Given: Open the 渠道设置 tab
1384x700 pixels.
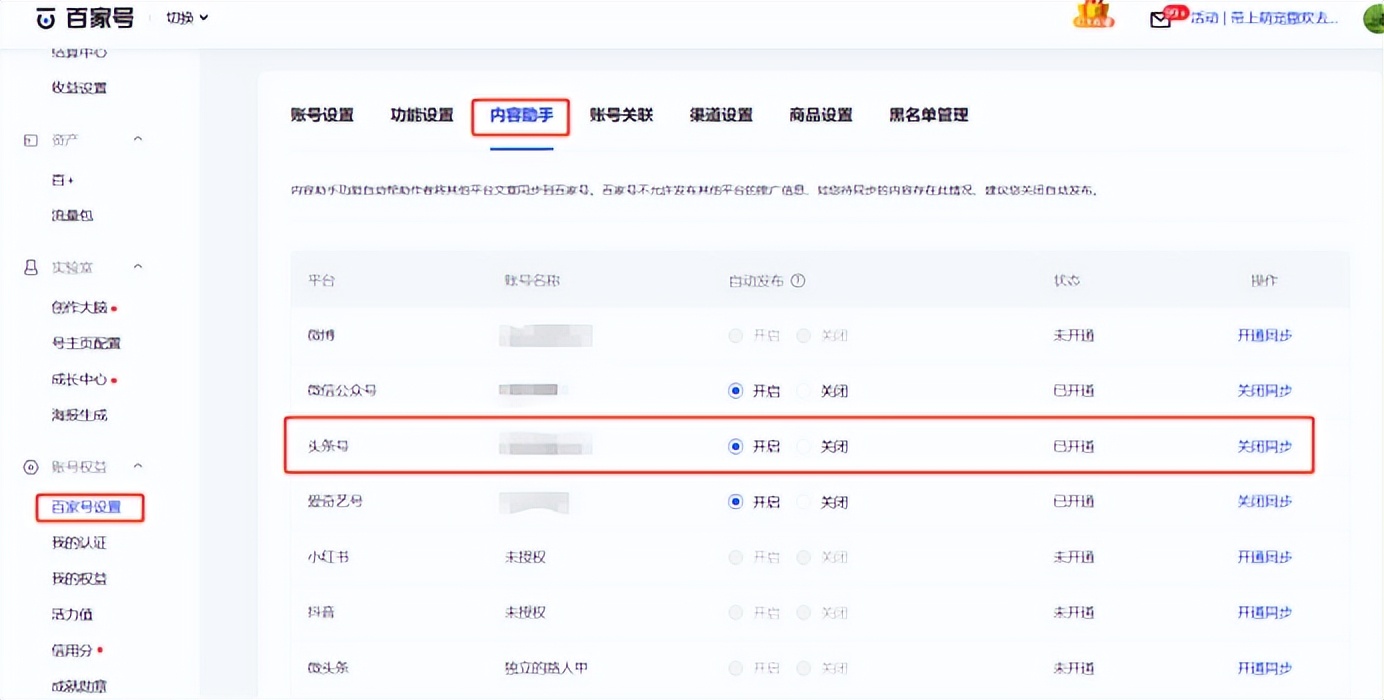Looking at the screenshot, I should (x=721, y=115).
